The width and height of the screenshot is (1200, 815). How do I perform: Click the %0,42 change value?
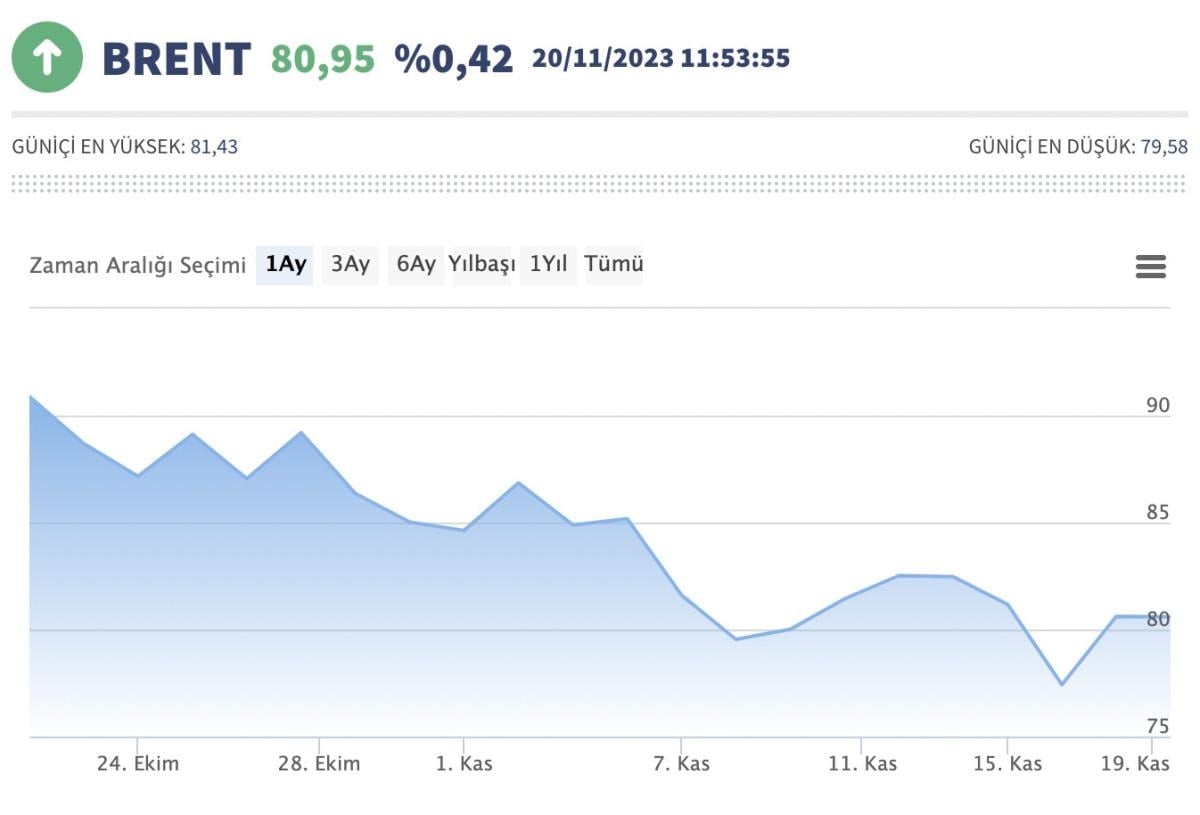coord(453,59)
